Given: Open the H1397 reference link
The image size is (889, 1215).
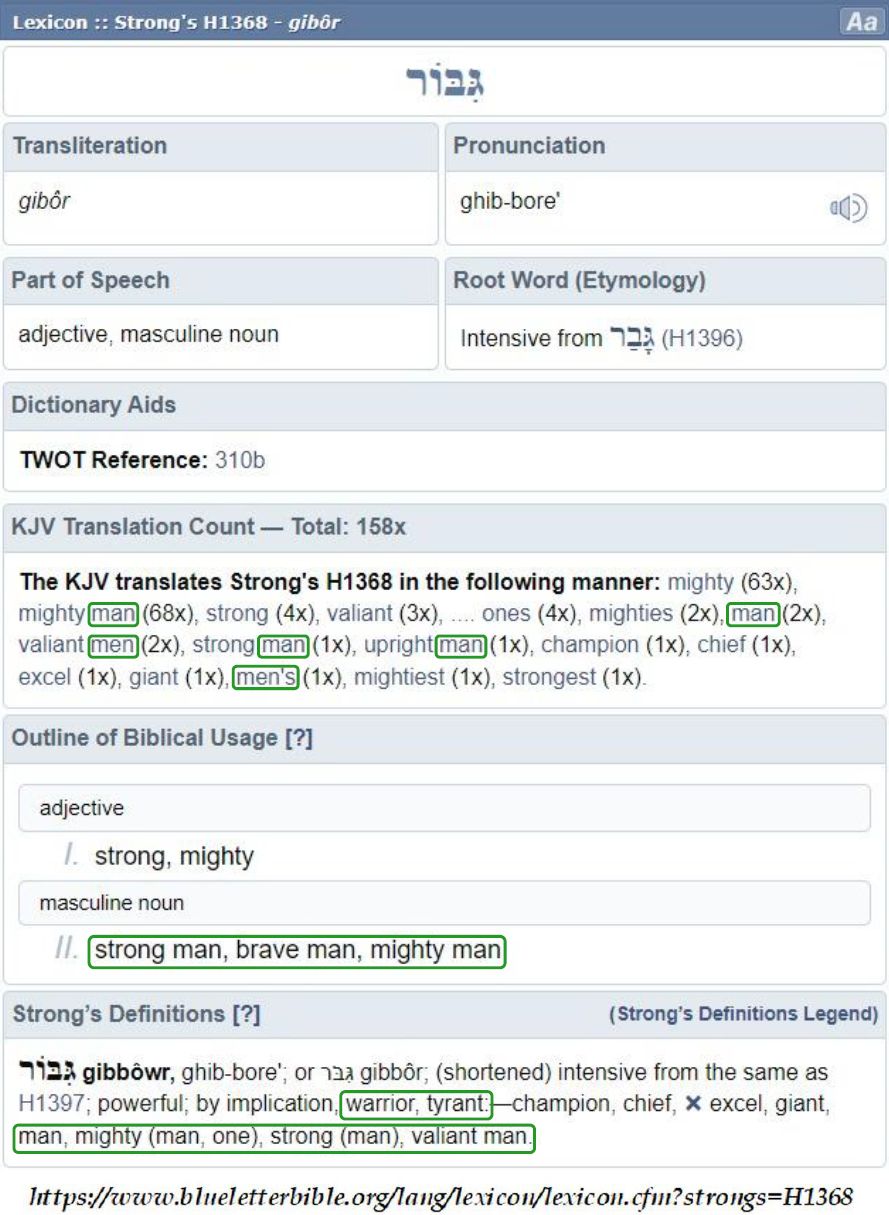Looking at the screenshot, I should click(41, 1105).
